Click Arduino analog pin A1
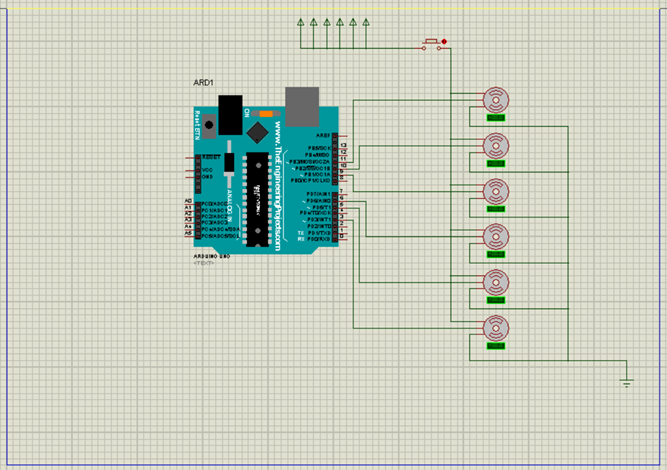 click(192, 210)
